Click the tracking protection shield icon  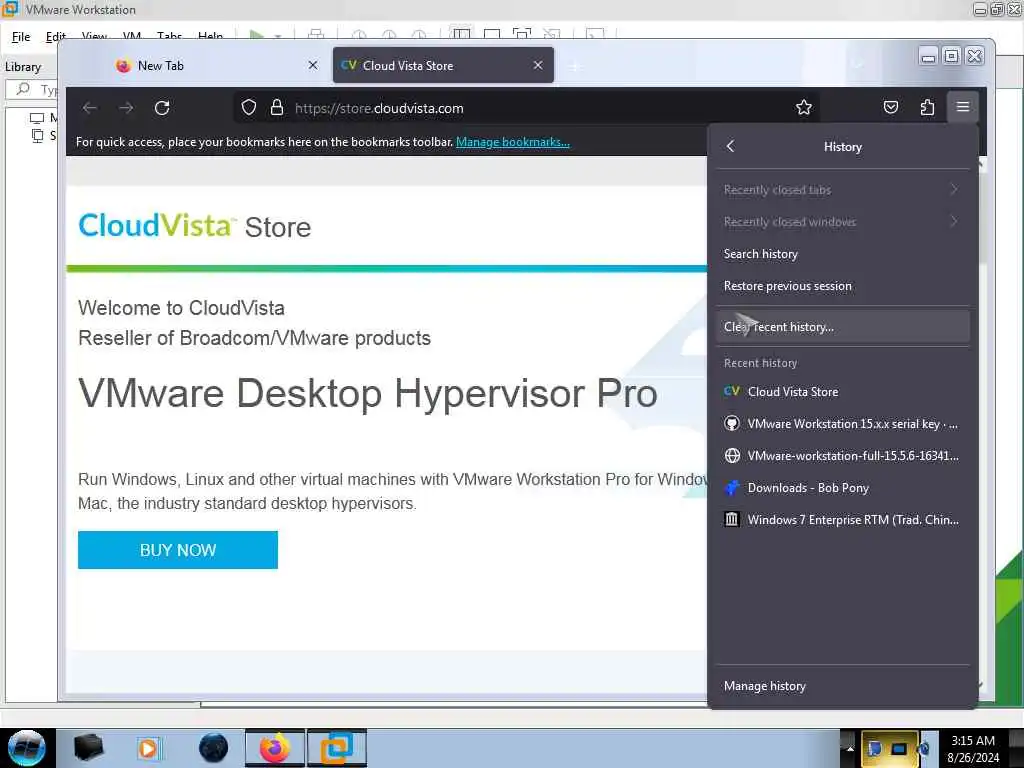click(x=249, y=108)
